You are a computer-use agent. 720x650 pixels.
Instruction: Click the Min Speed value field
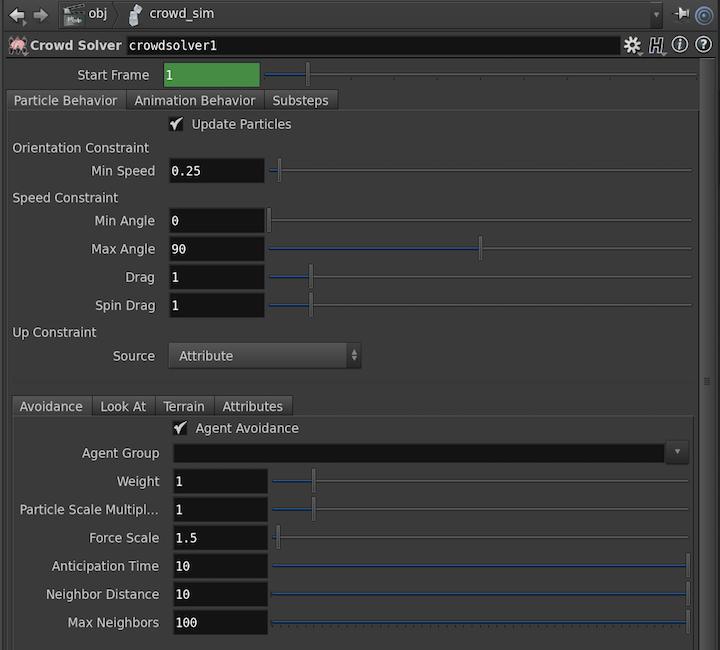coord(216,171)
